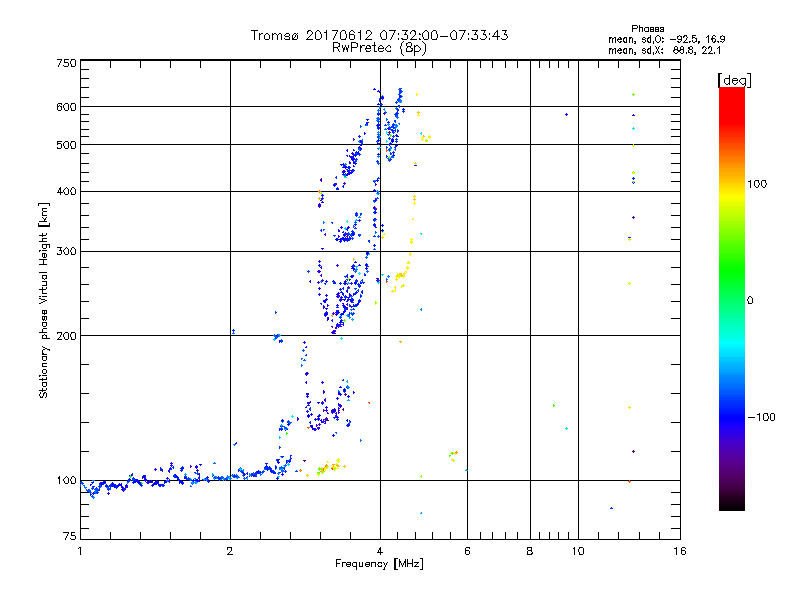800x600 pixels.
Task: Click the 200 tick on the height axis
Action: tap(66, 336)
